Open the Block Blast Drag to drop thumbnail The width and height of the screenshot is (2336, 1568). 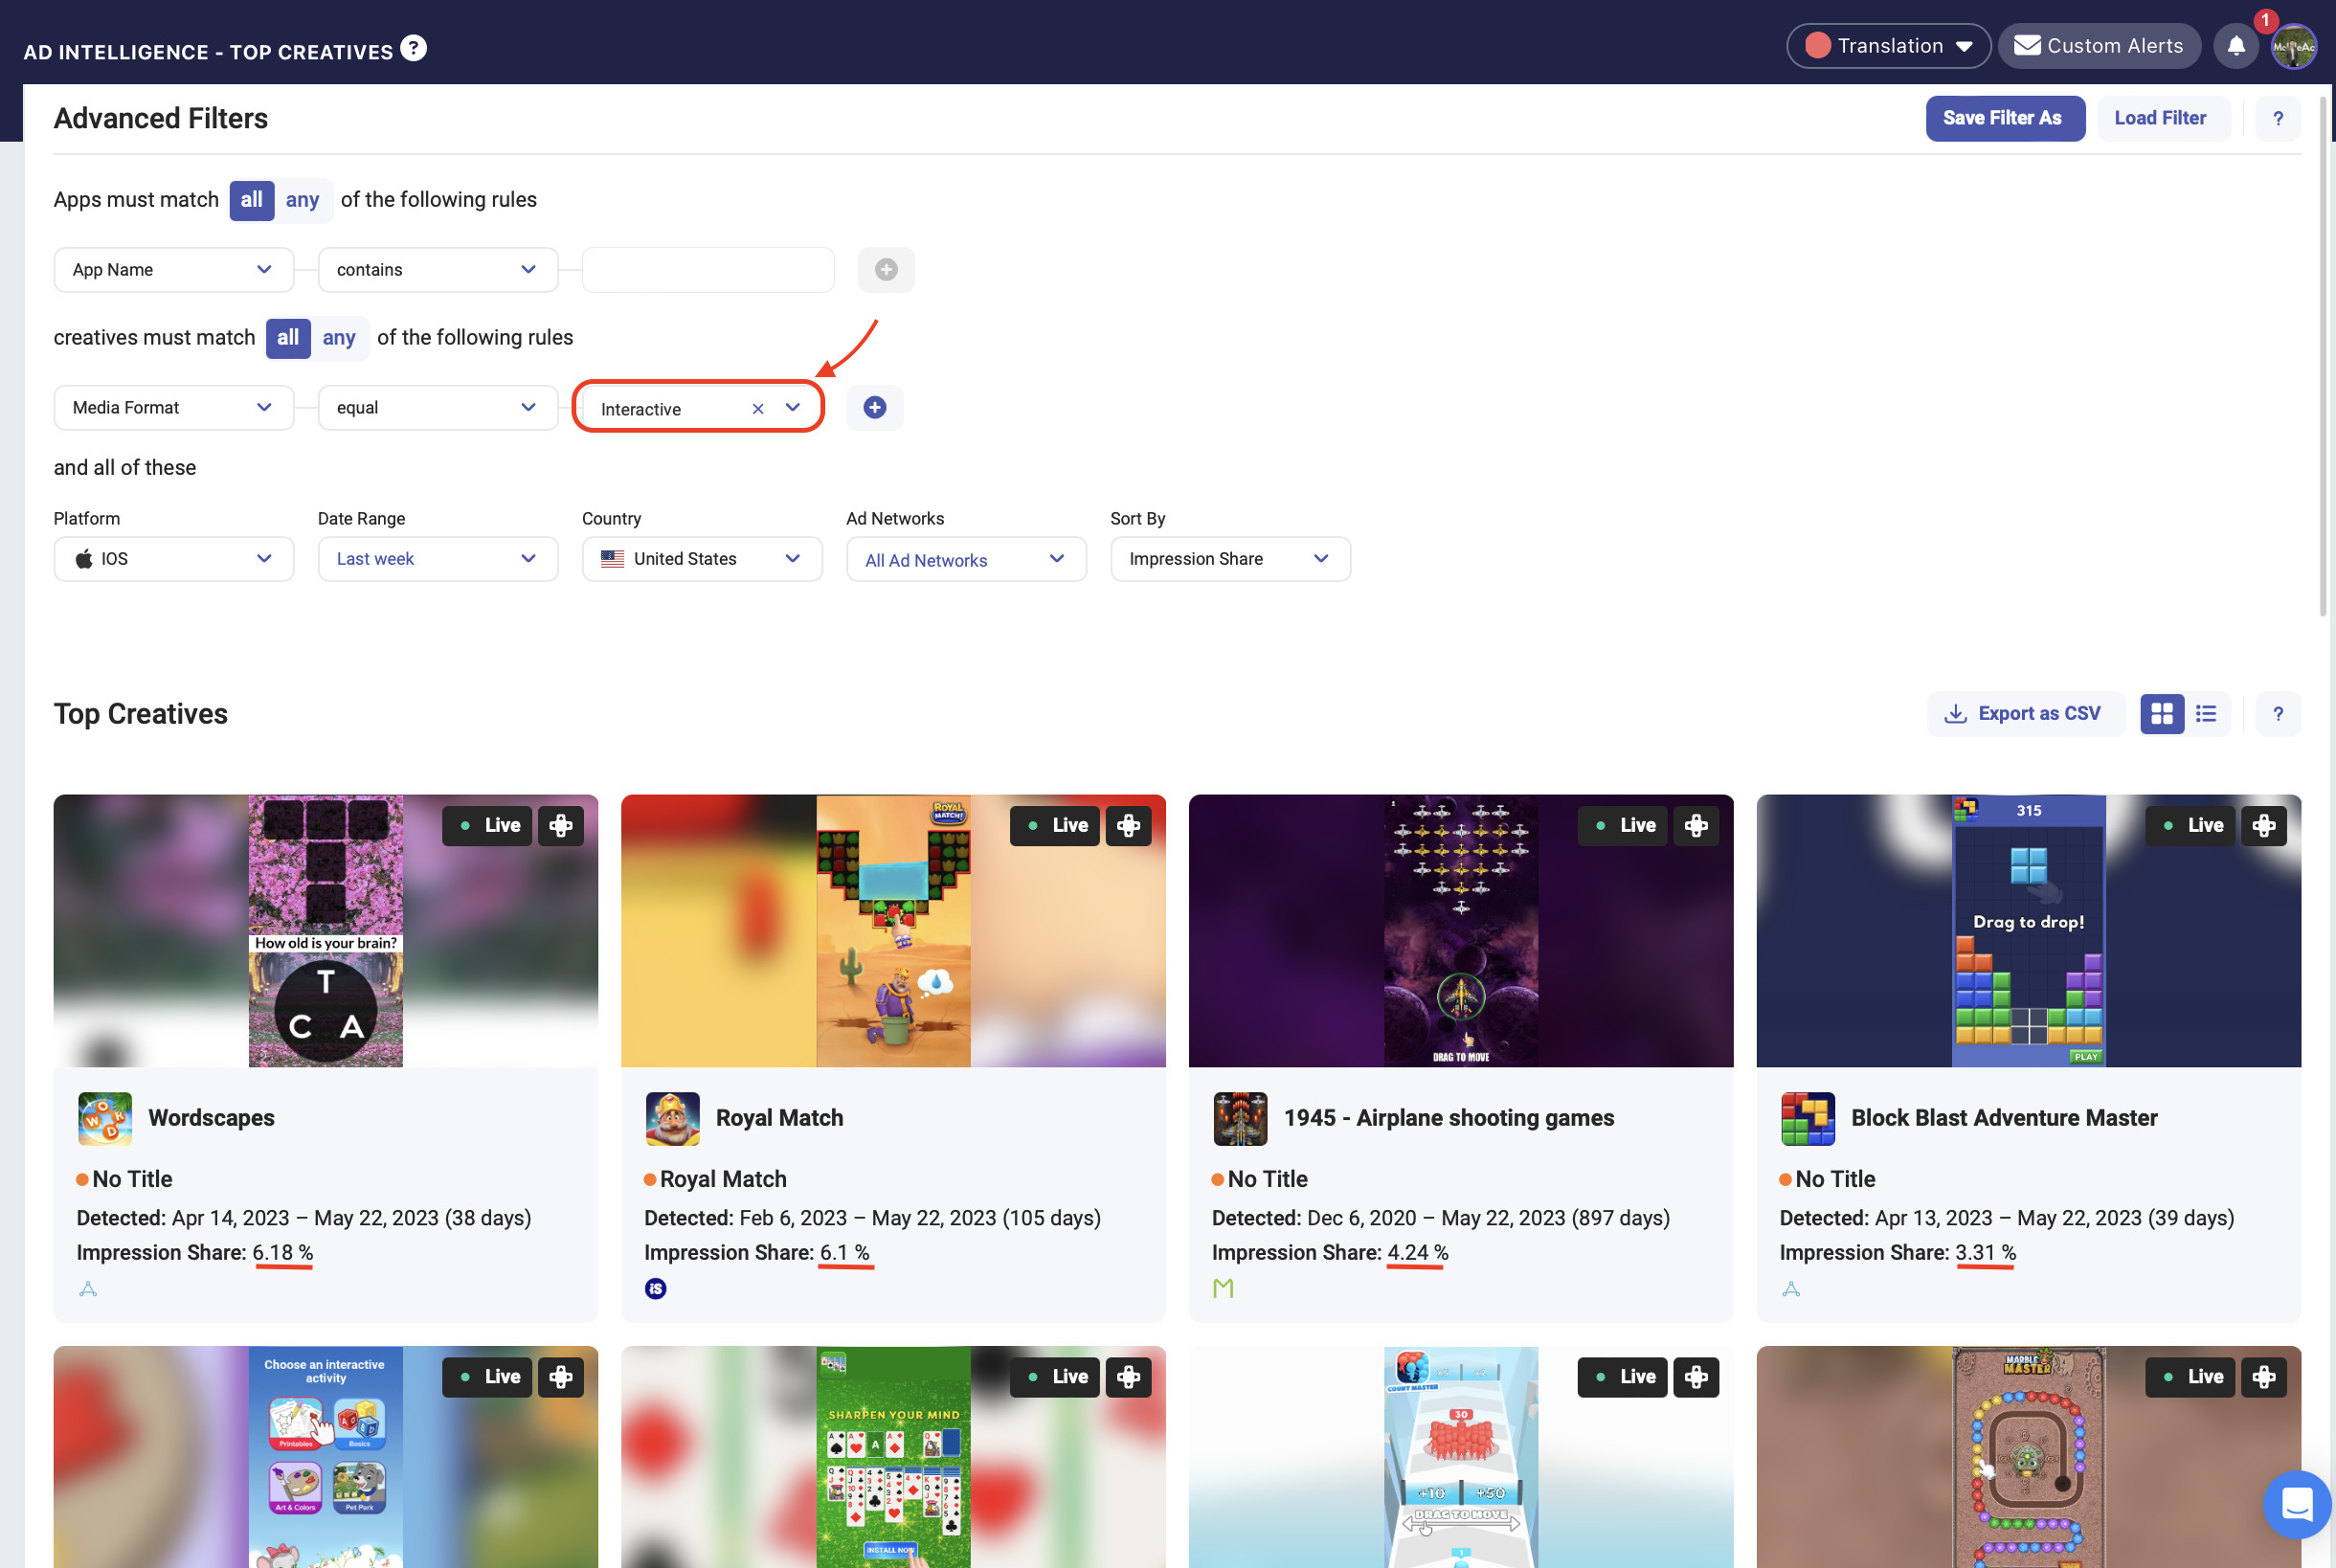(x=2028, y=930)
